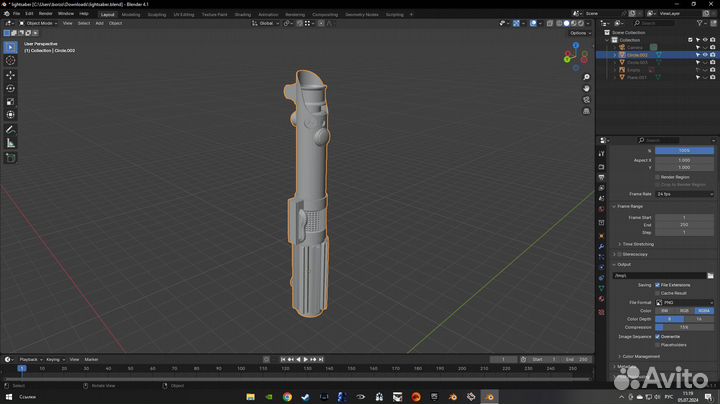
Task: Click the Frame End 250 field
Action: click(685, 225)
